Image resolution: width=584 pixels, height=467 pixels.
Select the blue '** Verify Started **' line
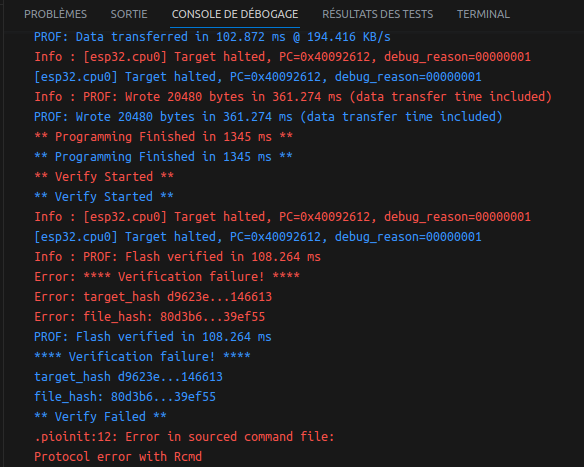104,197
